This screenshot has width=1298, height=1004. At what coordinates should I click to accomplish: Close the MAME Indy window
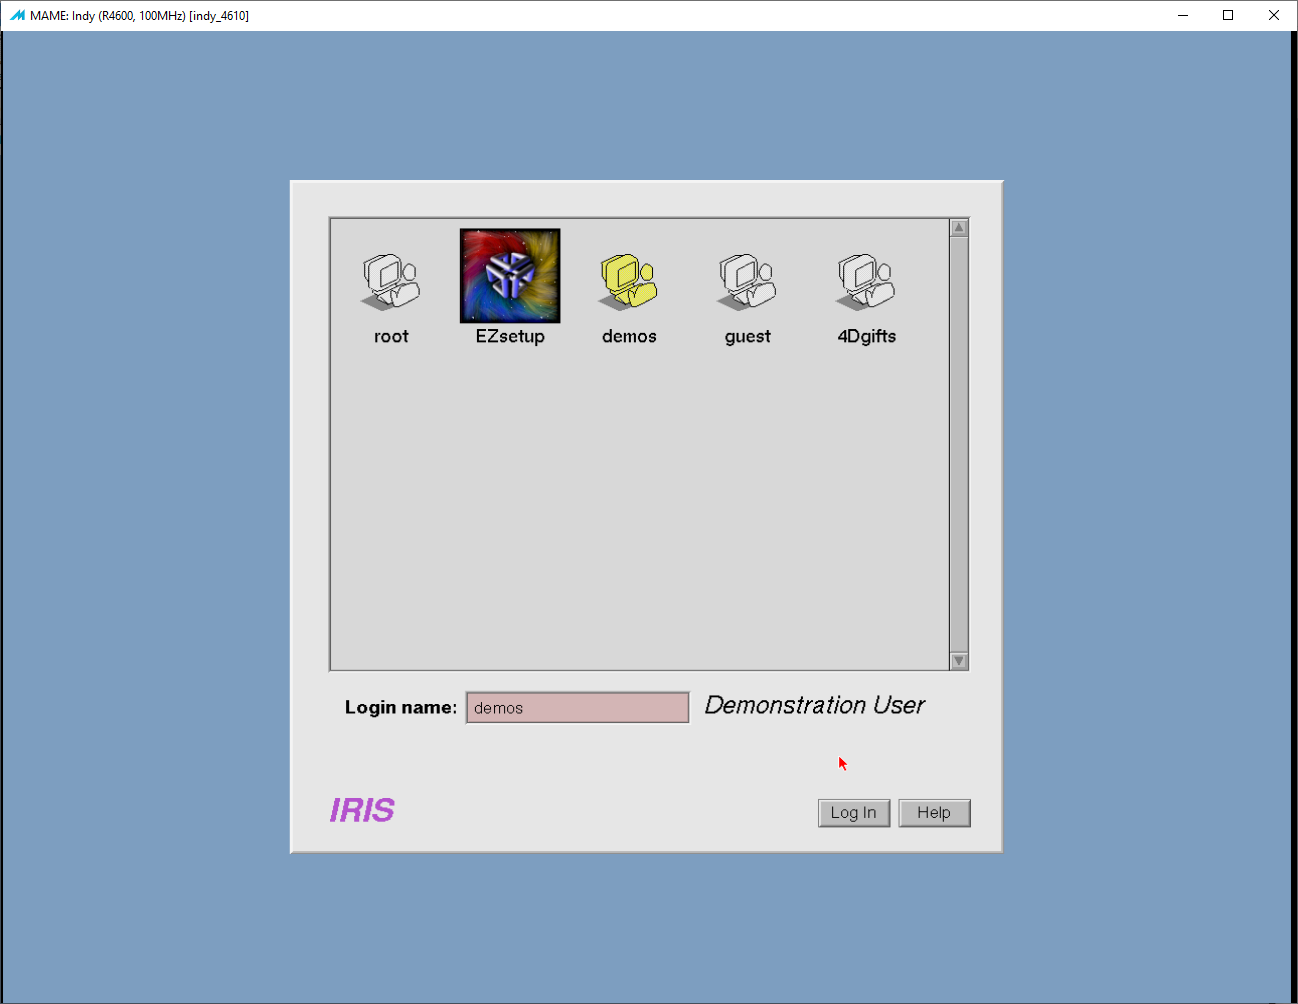1274,15
